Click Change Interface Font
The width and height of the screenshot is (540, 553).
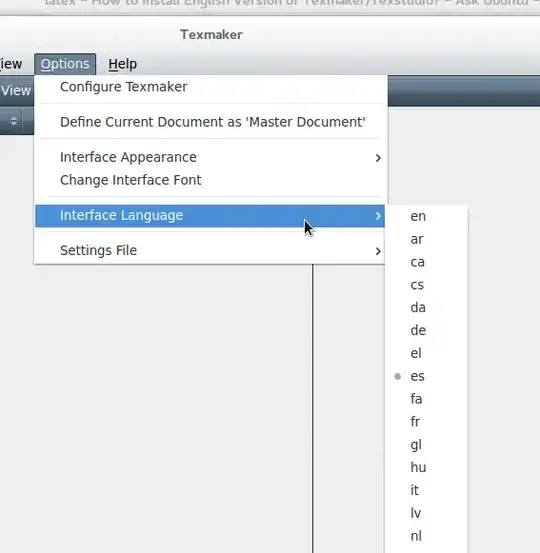click(211, 180)
